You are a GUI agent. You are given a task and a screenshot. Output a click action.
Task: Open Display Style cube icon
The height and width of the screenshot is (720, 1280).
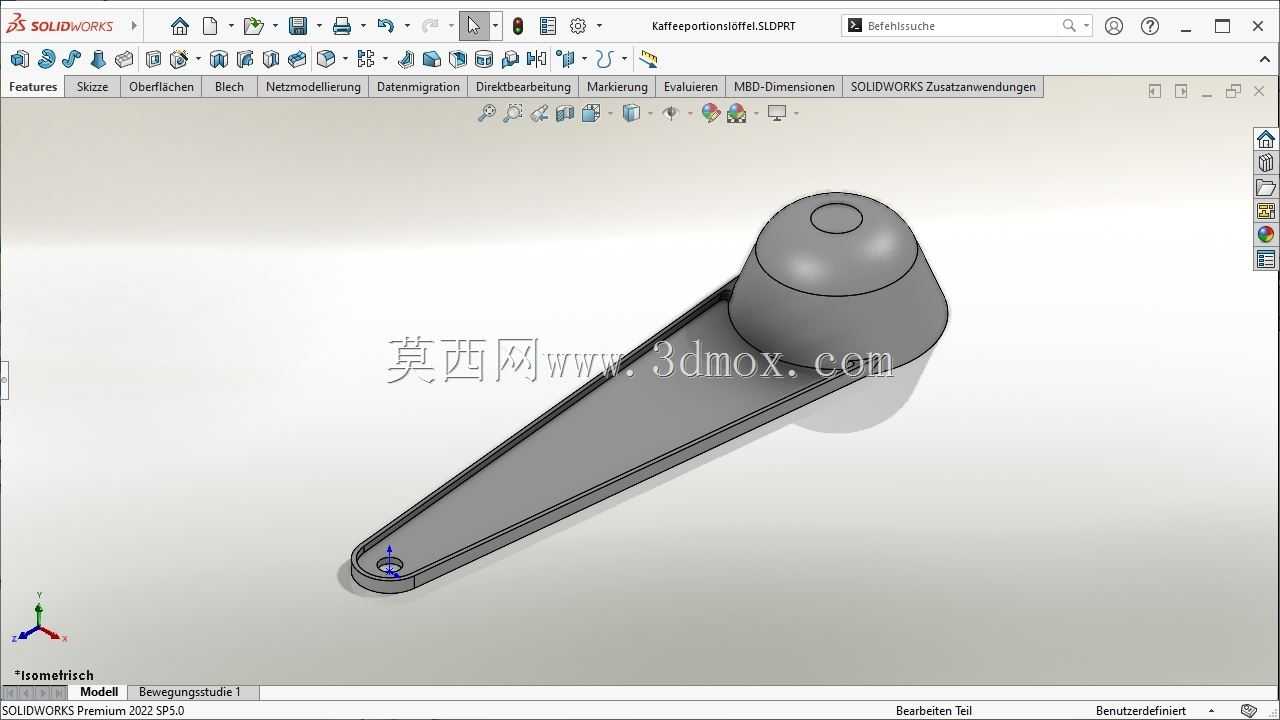pos(631,113)
